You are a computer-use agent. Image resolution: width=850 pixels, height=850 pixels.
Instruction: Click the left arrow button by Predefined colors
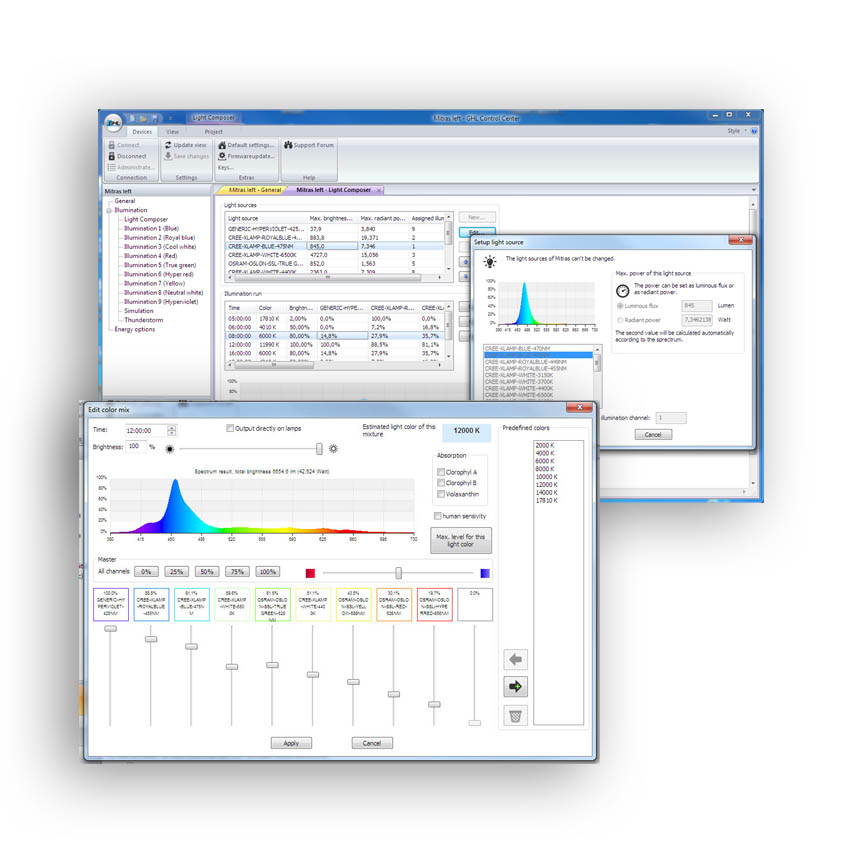[515, 659]
